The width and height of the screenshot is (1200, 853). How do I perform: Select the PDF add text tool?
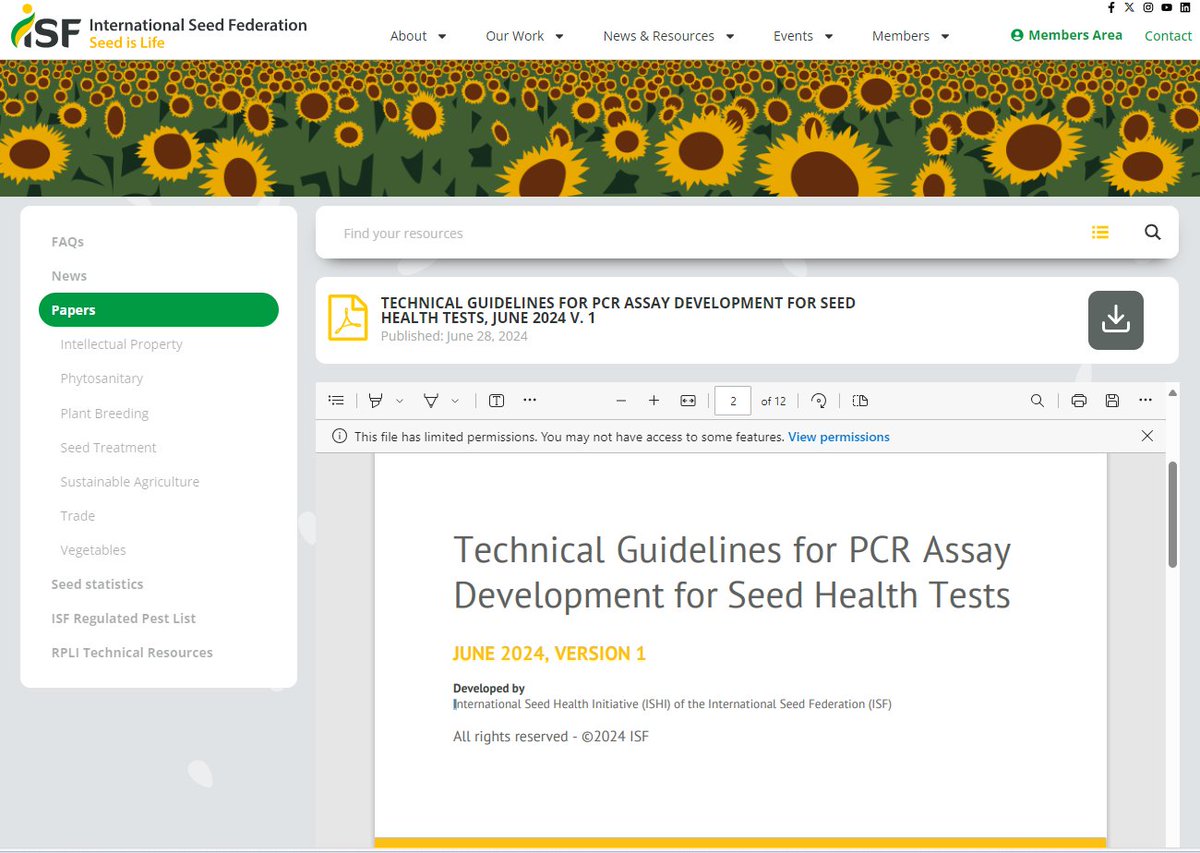(x=496, y=400)
